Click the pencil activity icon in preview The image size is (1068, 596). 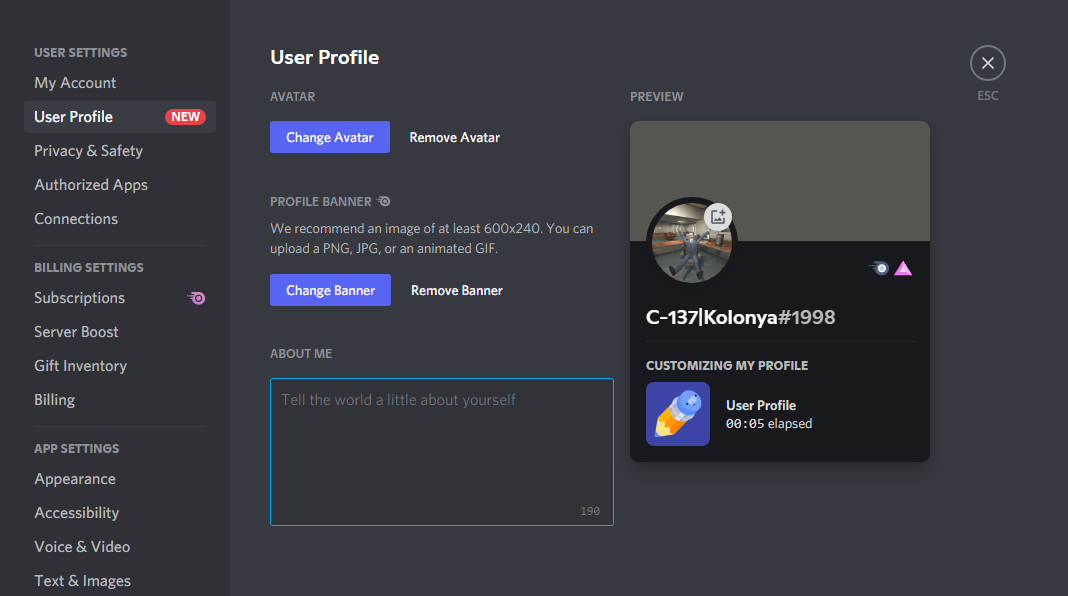678,414
